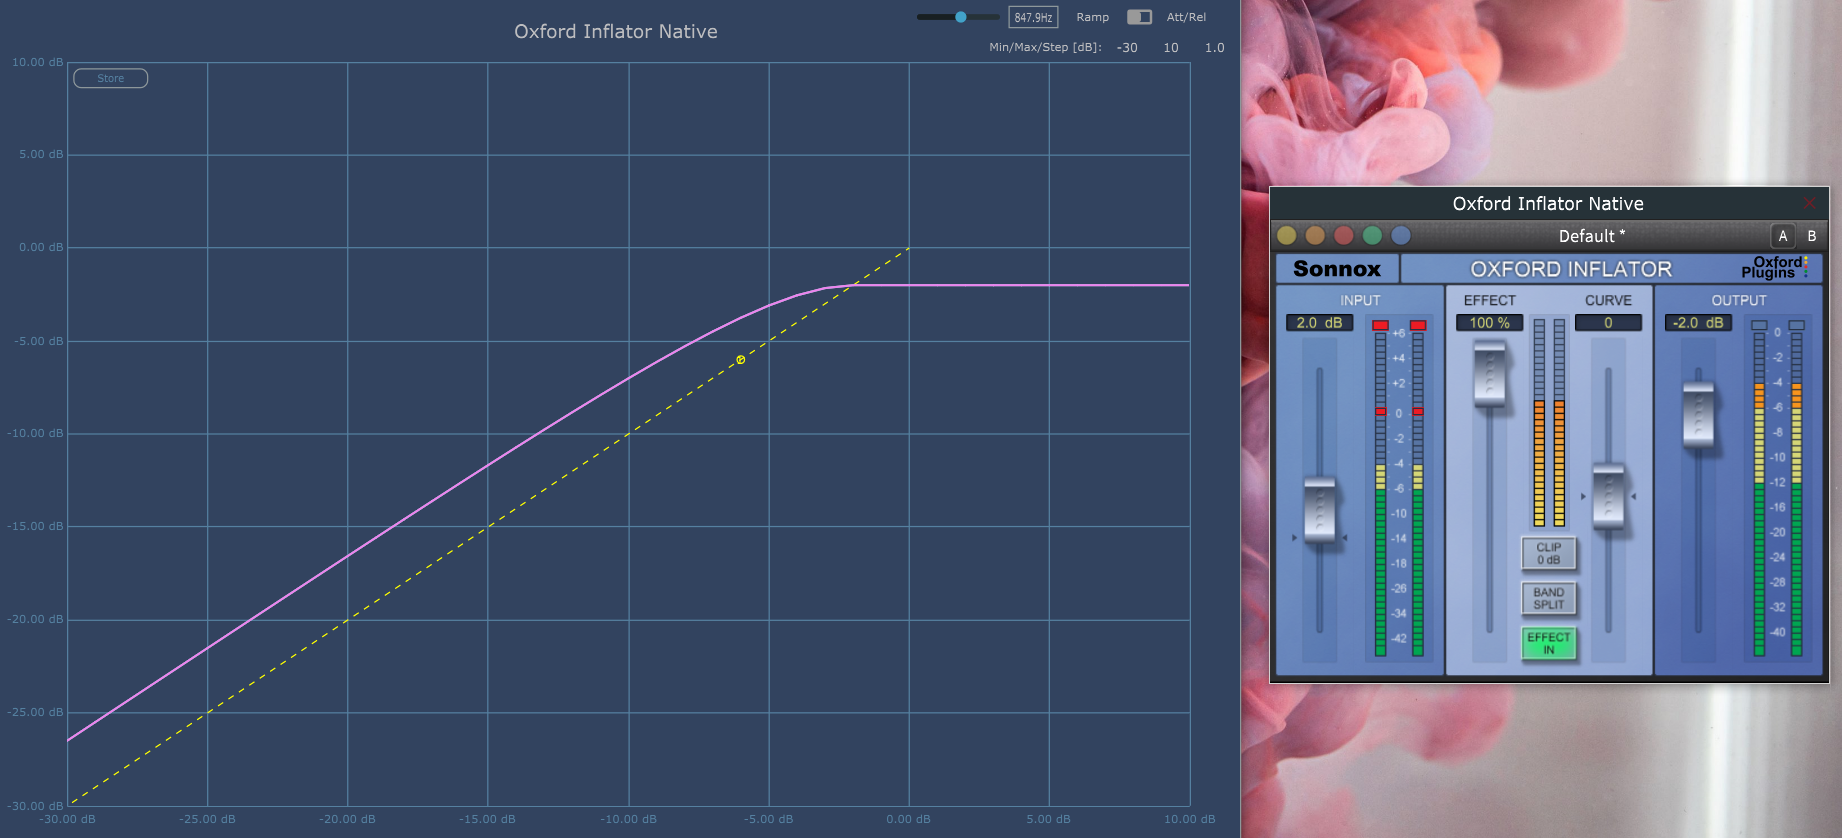Toggle the BAND SPLIT button
The image size is (1842, 838).
1548,598
